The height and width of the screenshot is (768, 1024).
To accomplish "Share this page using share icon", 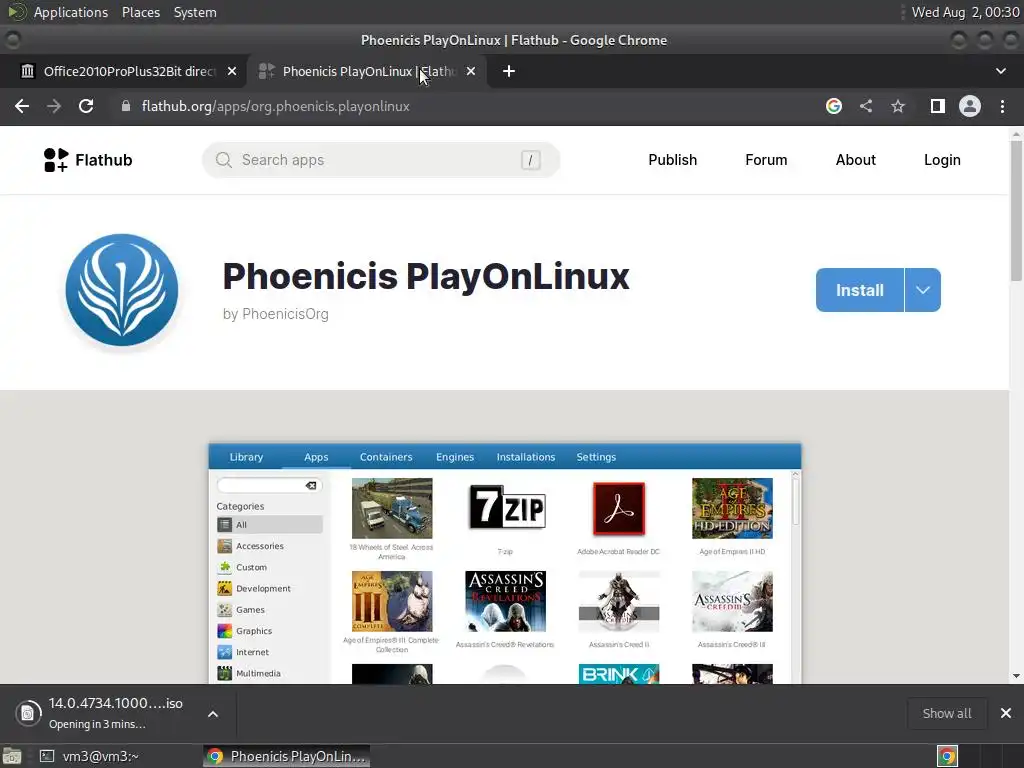I will (866, 106).
